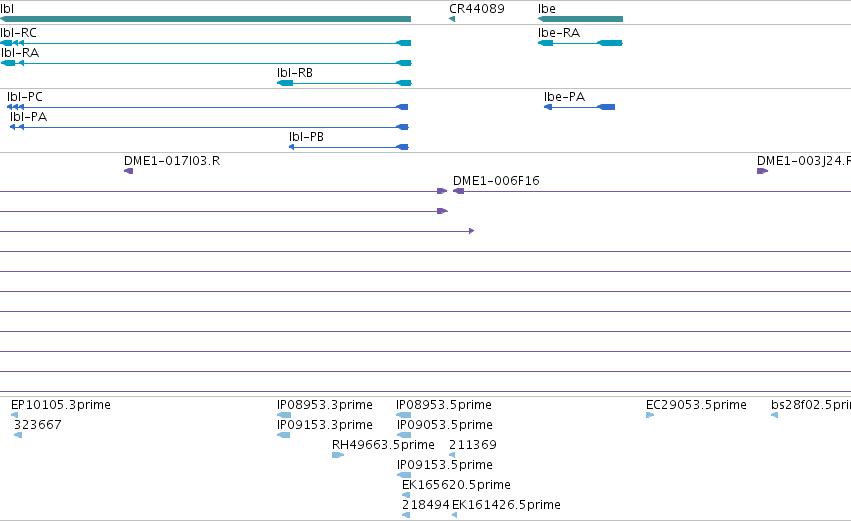Click the lbl-PC protein label
The width and height of the screenshot is (851, 521).
pos(24,97)
